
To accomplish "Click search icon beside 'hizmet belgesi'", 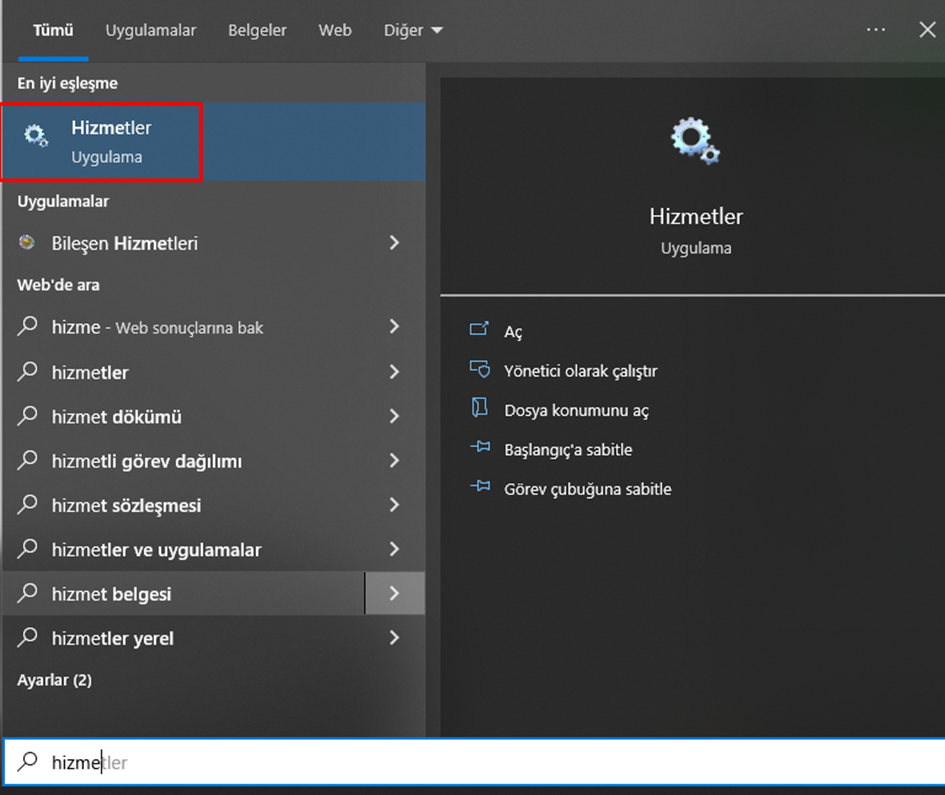I will 28,593.
